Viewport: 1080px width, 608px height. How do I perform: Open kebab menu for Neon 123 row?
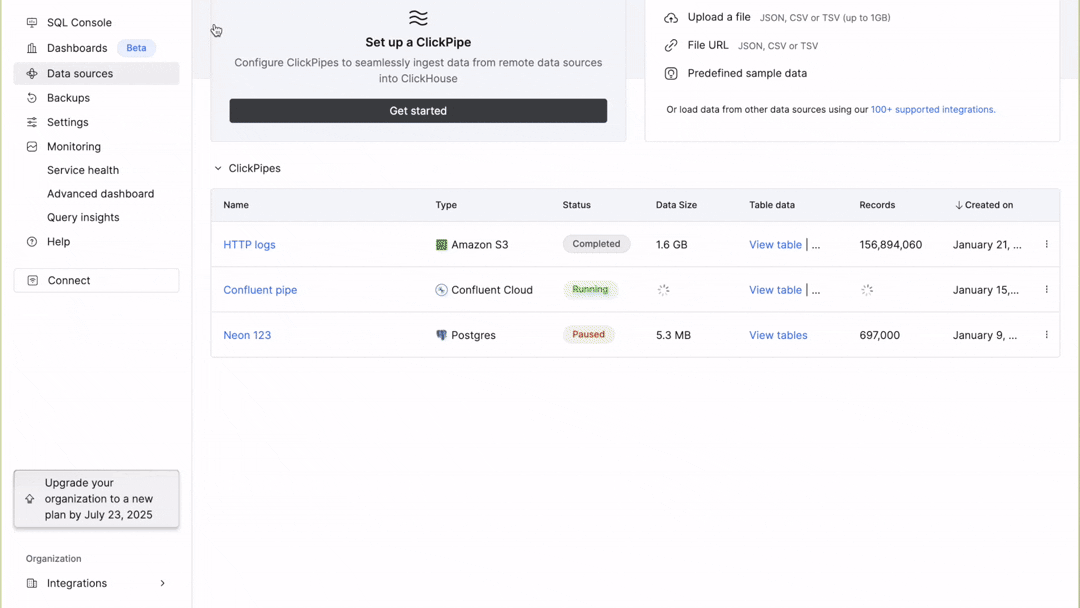pyautogui.click(x=1046, y=335)
